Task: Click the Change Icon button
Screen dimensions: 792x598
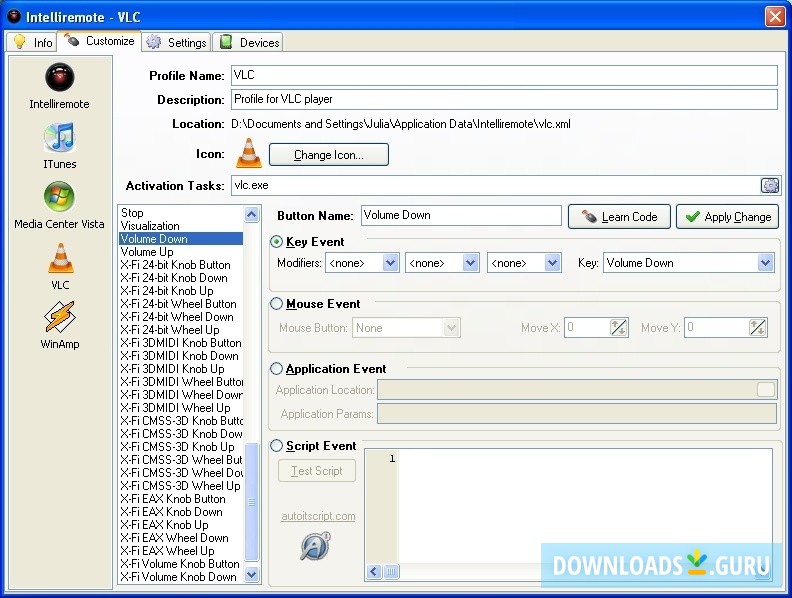Action: tap(329, 155)
